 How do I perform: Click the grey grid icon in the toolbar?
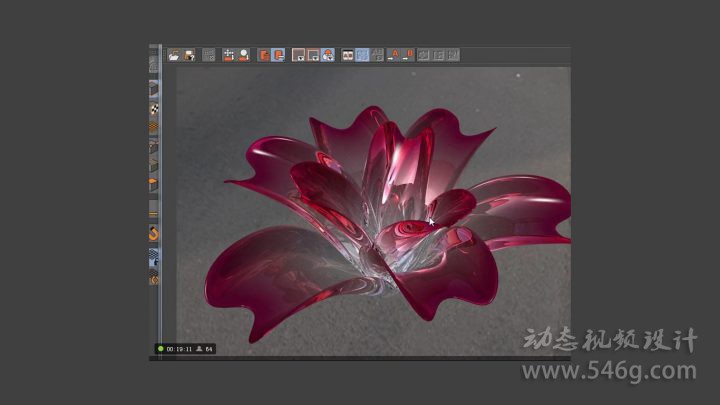point(209,56)
